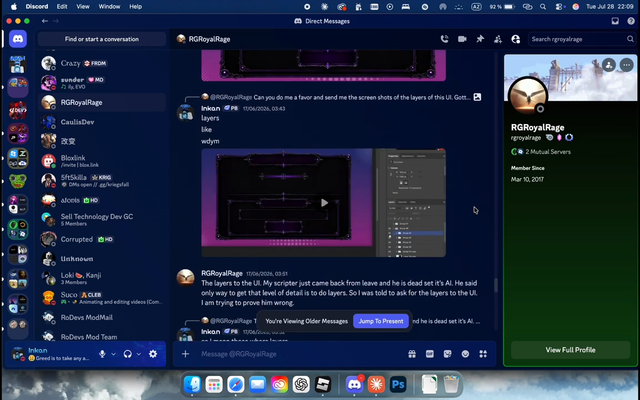The height and width of the screenshot is (400, 640).
Task: Open pinned messages icon
Action: pyautogui.click(x=480, y=39)
